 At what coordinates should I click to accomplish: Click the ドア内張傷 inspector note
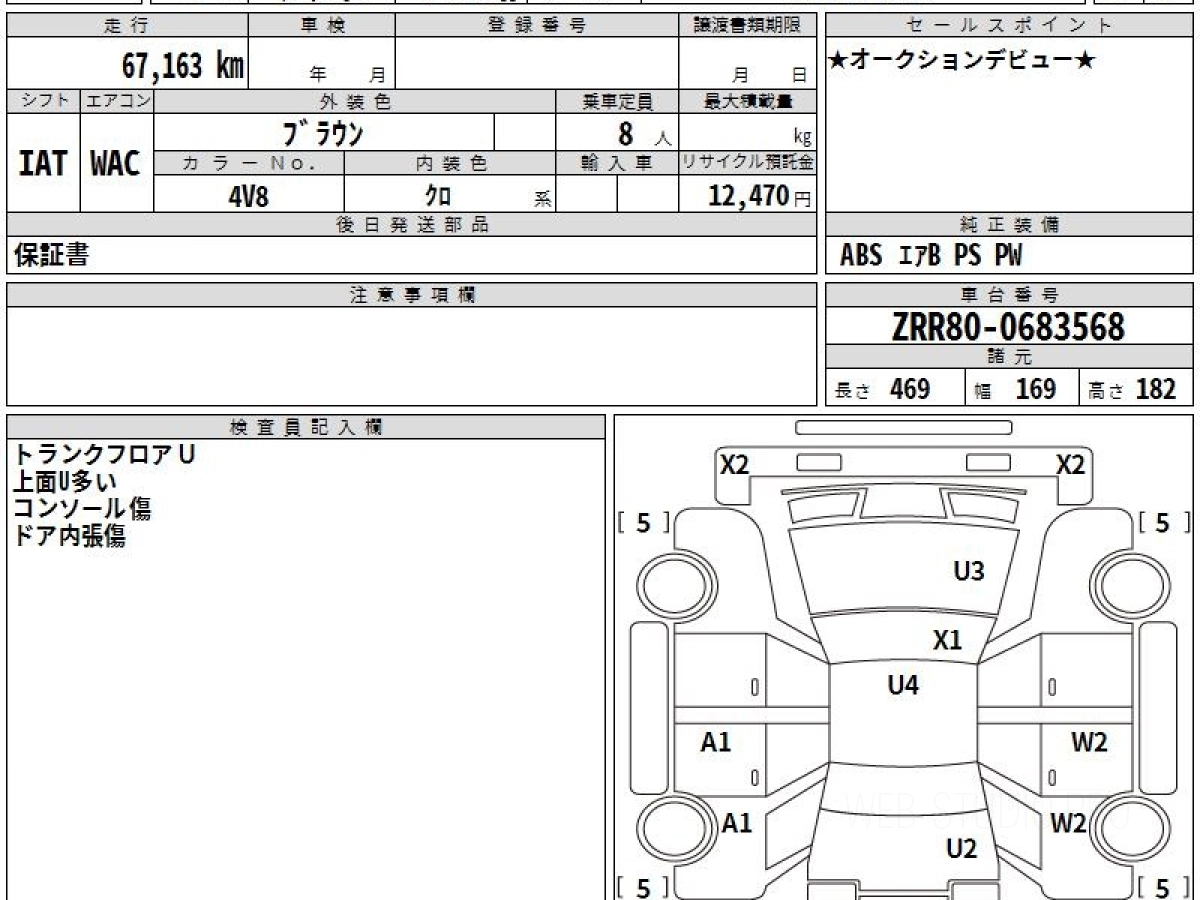pos(69,535)
